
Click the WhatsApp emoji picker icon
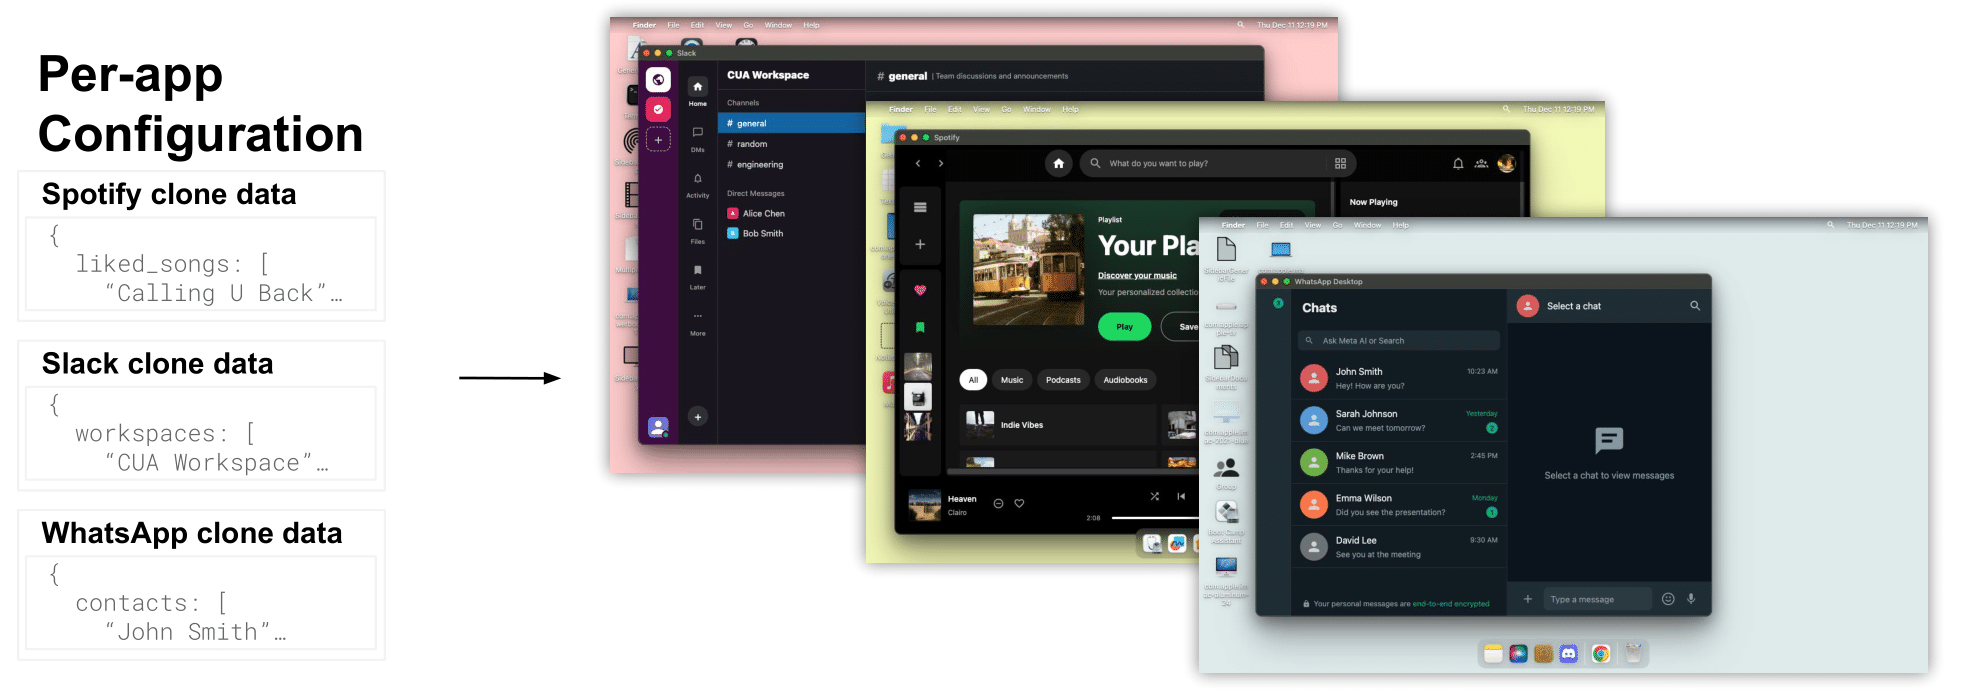coord(1667,599)
